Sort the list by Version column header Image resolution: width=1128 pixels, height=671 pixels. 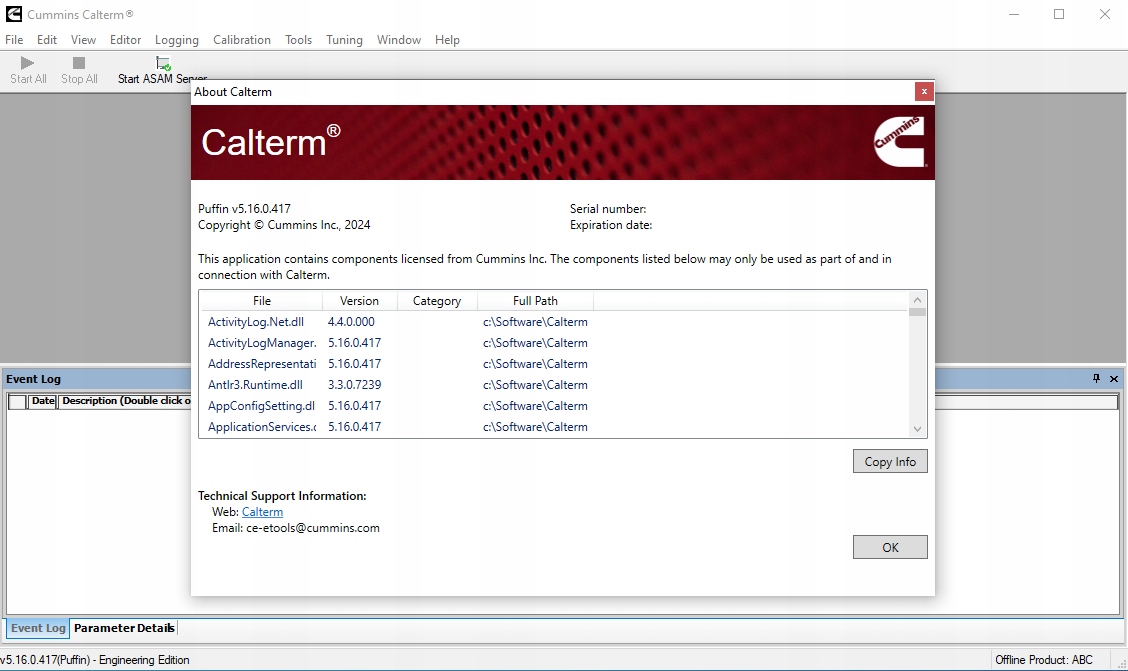pos(359,301)
